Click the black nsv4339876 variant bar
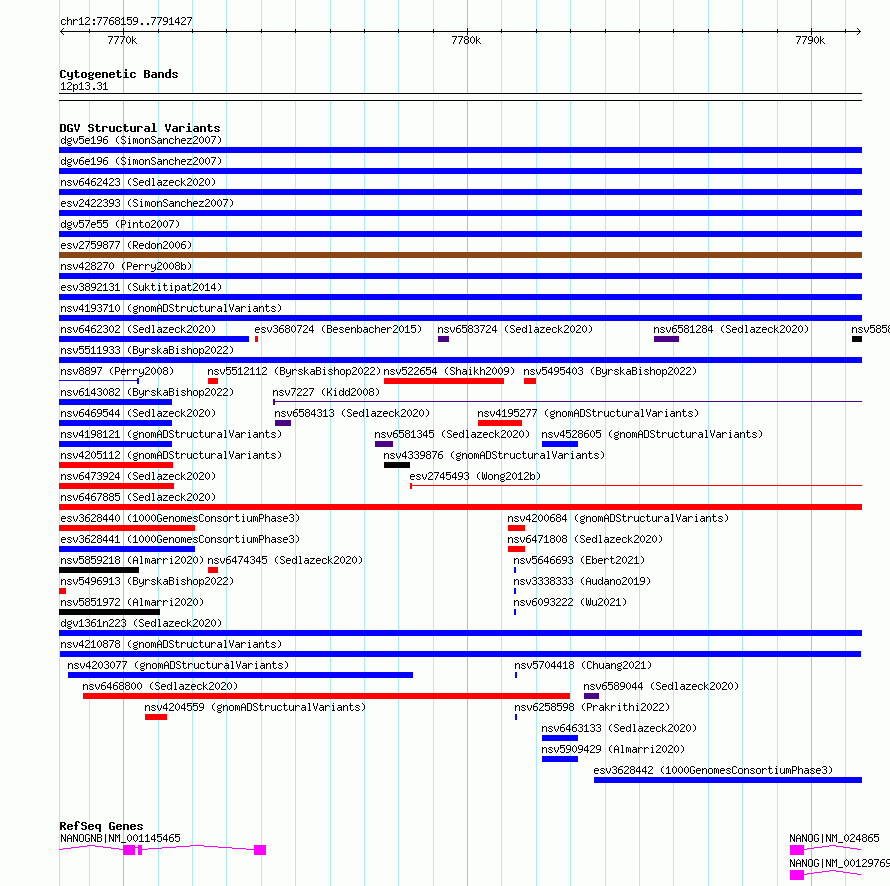The height and width of the screenshot is (886, 890). 397,465
